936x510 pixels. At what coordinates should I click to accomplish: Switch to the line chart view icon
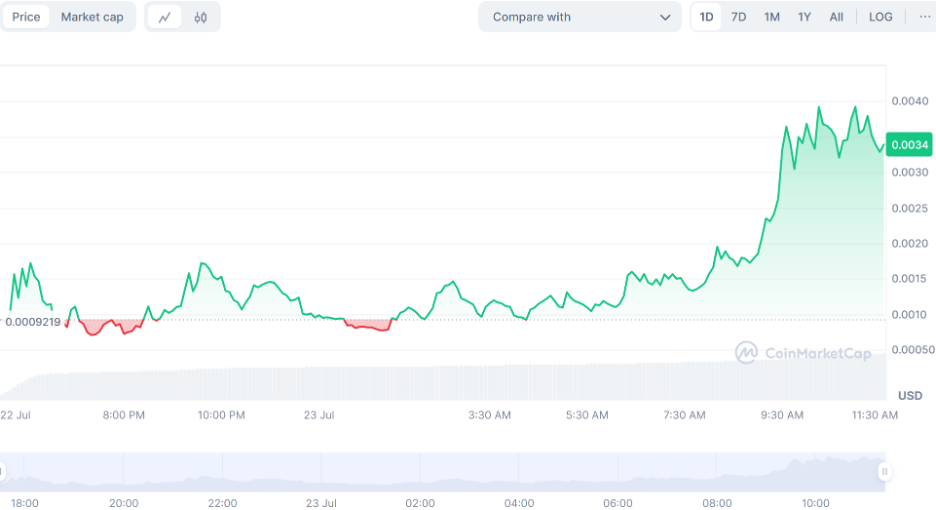[x=165, y=17]
